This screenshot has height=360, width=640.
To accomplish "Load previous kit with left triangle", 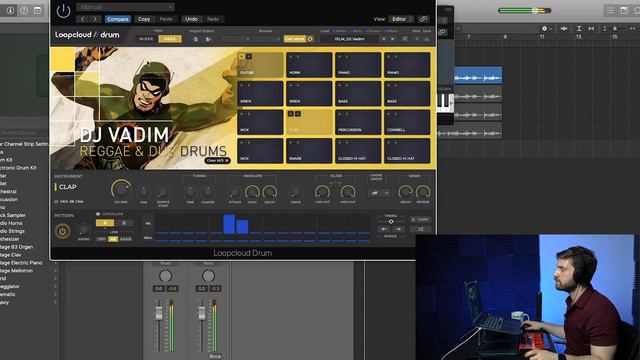I will pyautogui.click(x=383, y=39).
